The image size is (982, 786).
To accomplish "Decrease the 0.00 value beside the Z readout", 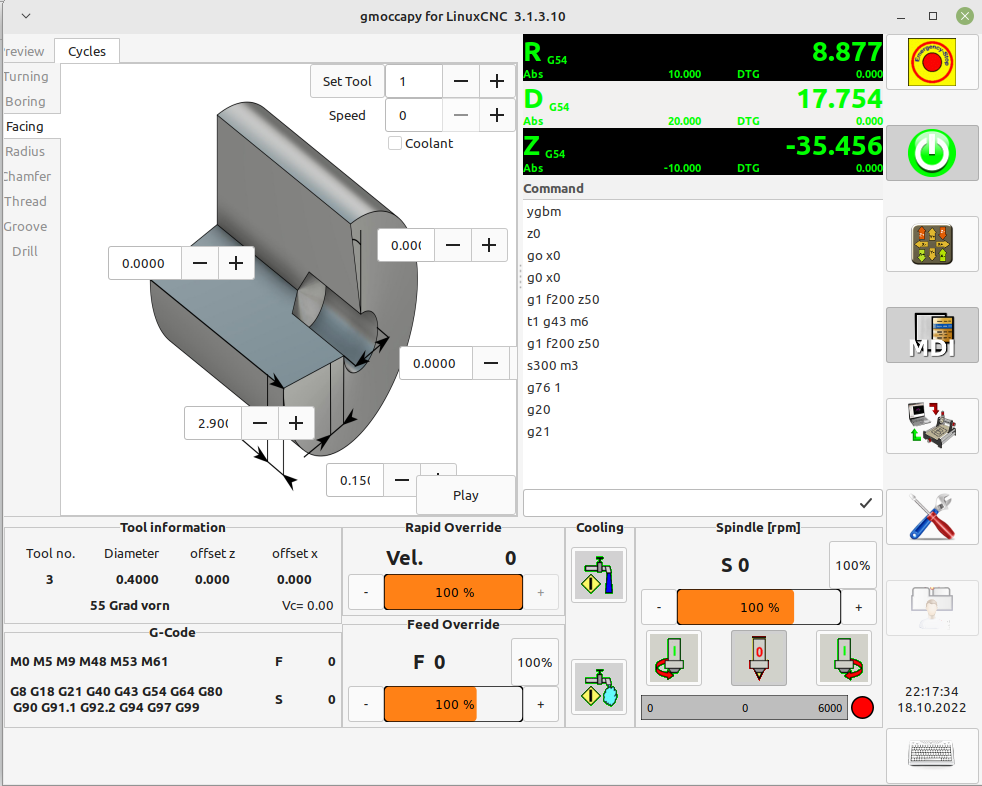I will (453, 246).
